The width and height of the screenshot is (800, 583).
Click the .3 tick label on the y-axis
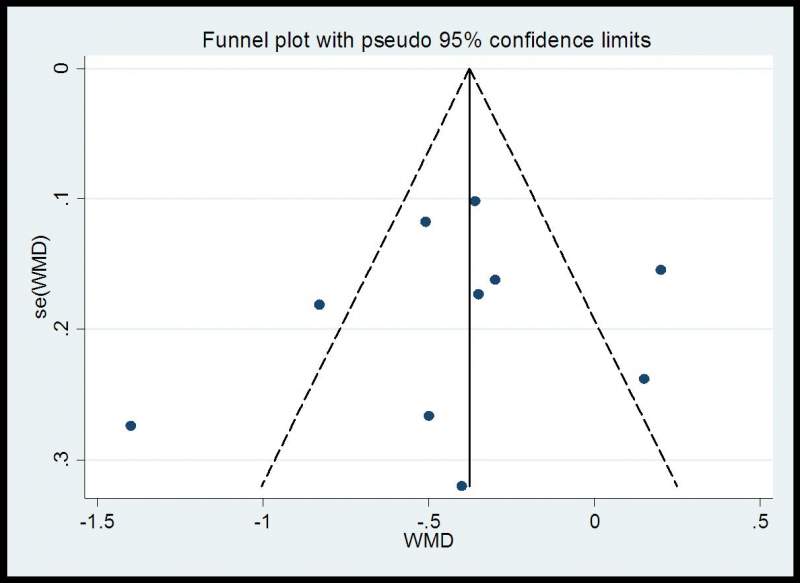pyautogui.click(x=64, y=460)
